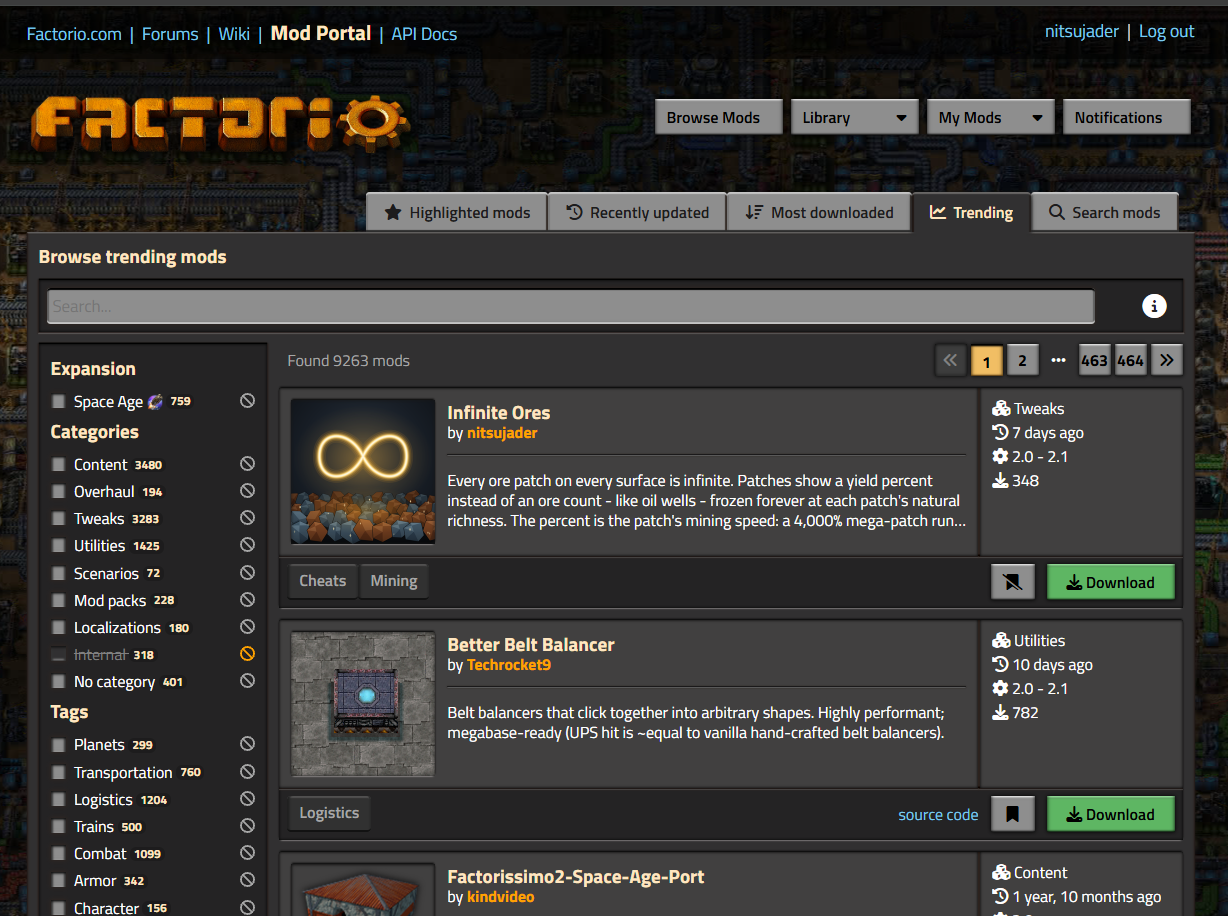
Task: Tick the Space Age checkbox
Action: point(59,401)
